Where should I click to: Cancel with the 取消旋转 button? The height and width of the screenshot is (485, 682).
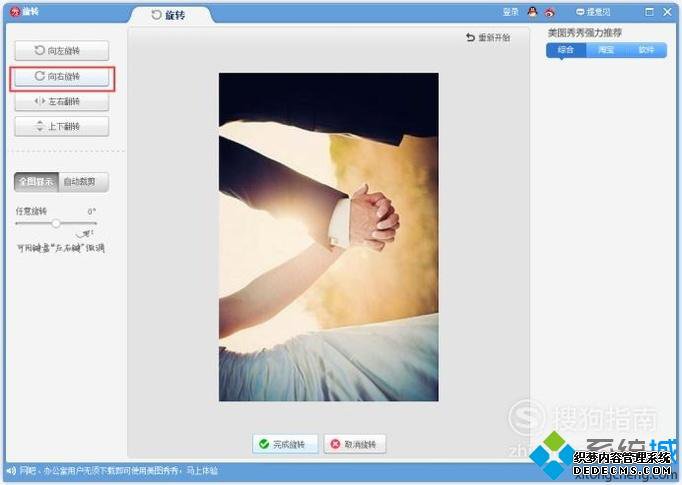click(x=354, y=444)
